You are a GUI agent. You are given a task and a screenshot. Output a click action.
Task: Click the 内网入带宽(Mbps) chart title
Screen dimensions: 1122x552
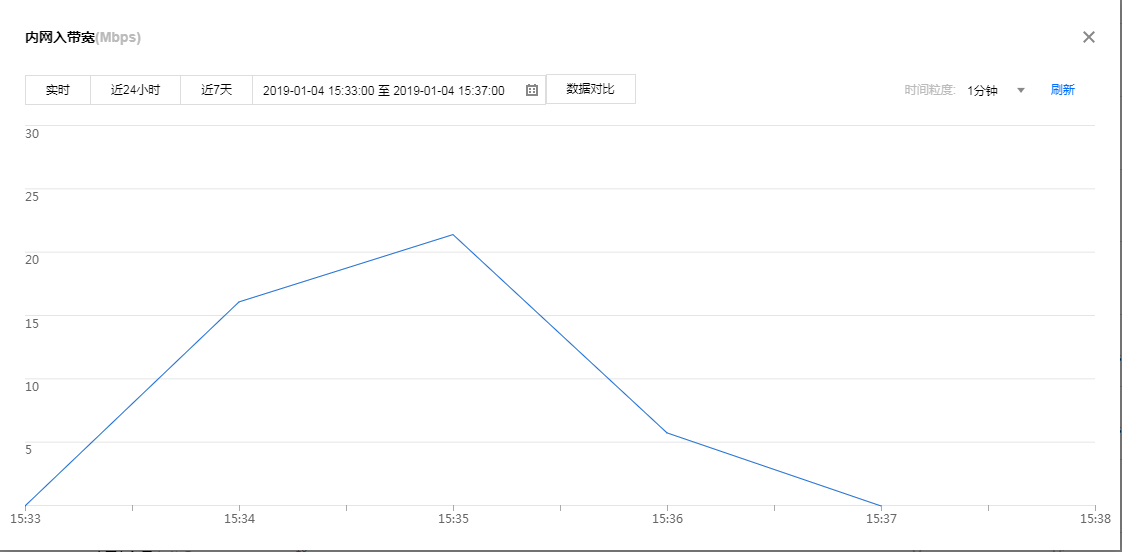pyautogui.click(x=83, y=38)
